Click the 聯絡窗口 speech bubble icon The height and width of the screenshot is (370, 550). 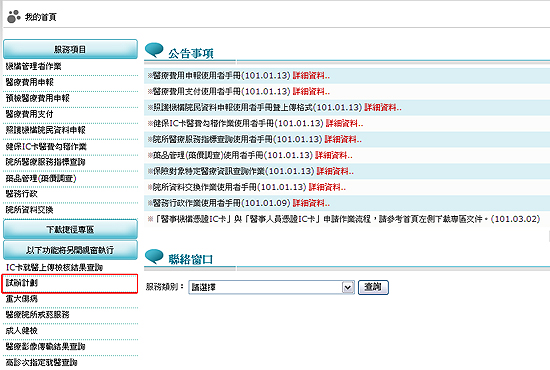(154, 256)
